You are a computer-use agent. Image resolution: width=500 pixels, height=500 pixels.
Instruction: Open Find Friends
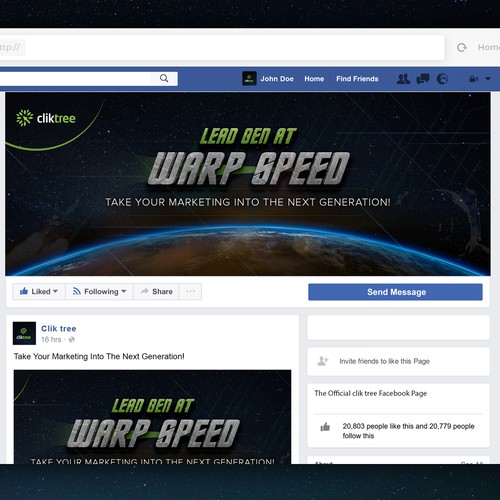click(x=357, y=79)
